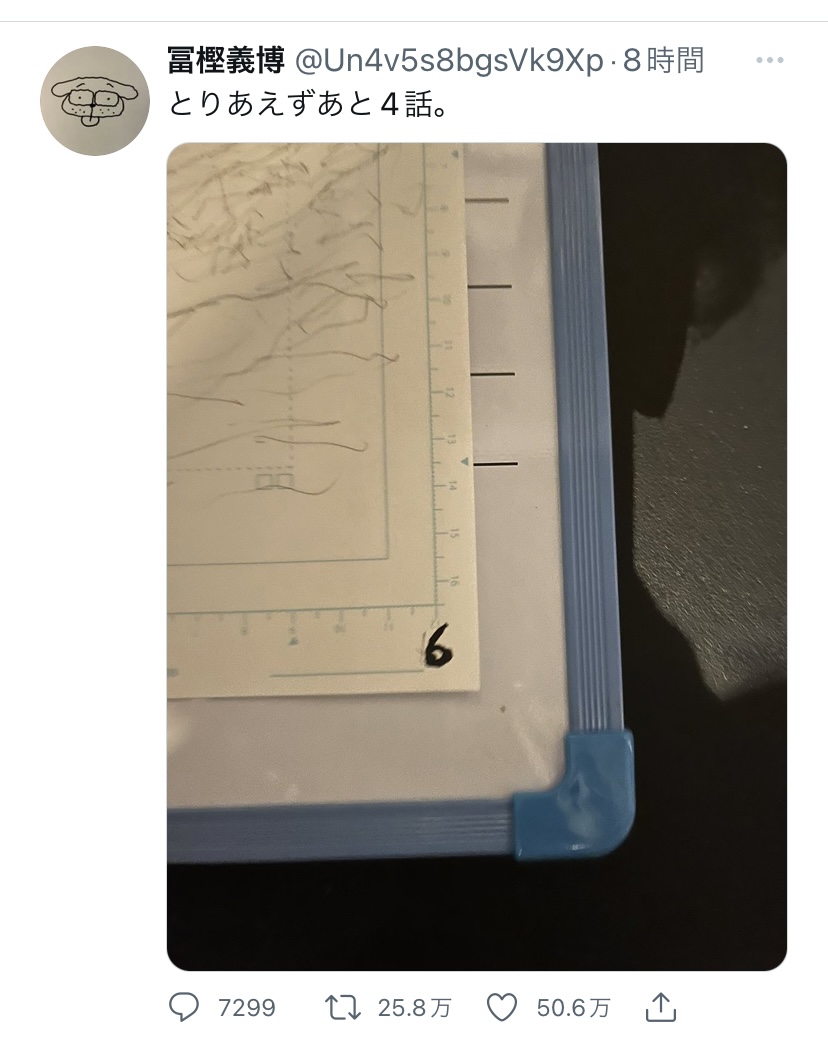Image resolution: width=828 pixels, height=1050 pixels.
Task: Open the tweet's 8時間 timestamp
Action: (663, 61)
